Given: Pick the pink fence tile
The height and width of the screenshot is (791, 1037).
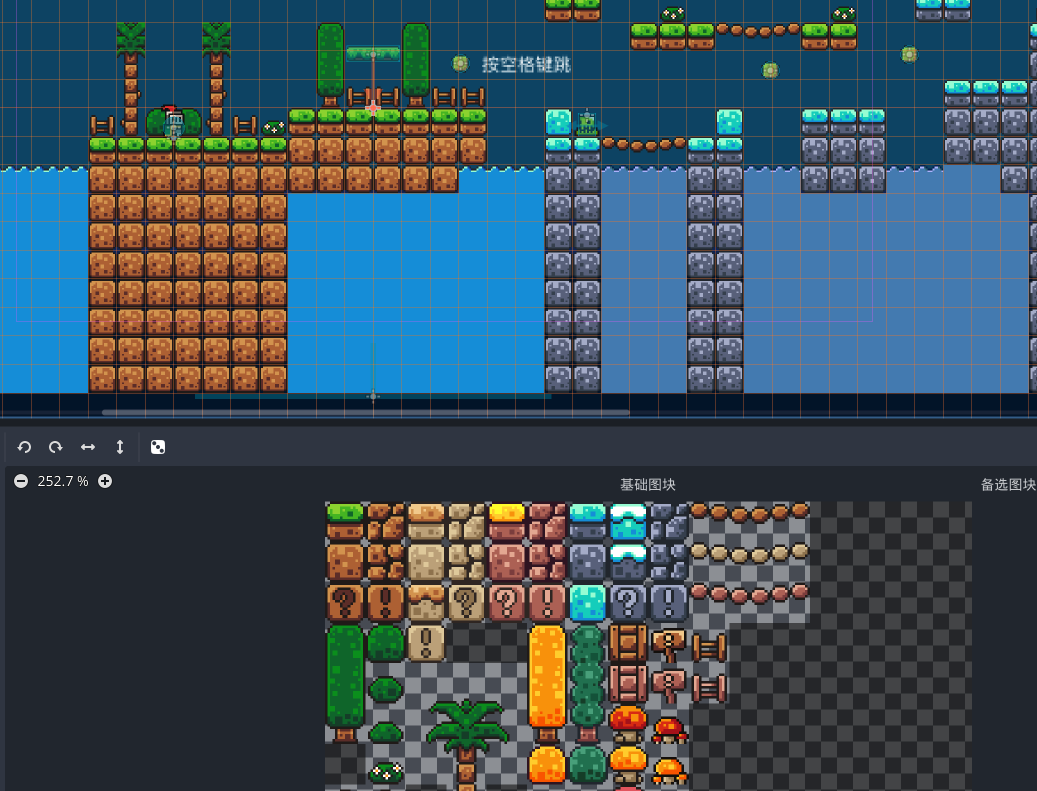Looking at the screenshot, I should pos(709,688).
